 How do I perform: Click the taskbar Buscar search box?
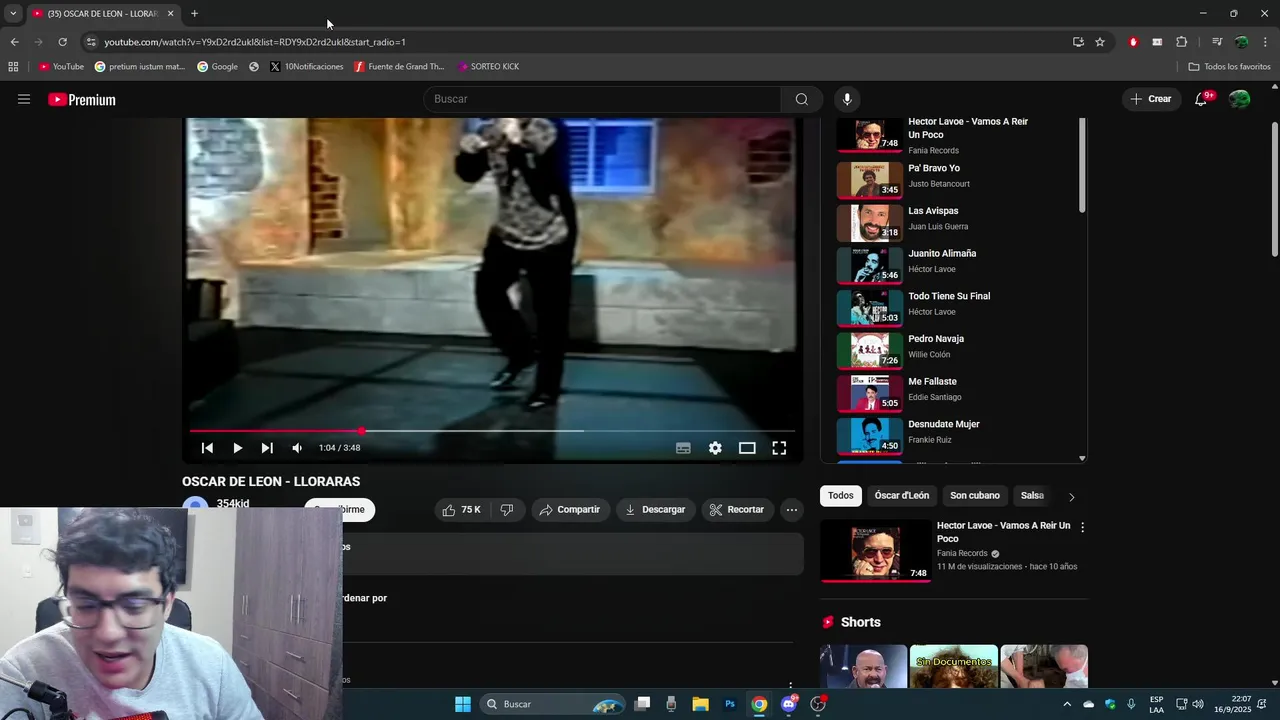tap(552, 704)
